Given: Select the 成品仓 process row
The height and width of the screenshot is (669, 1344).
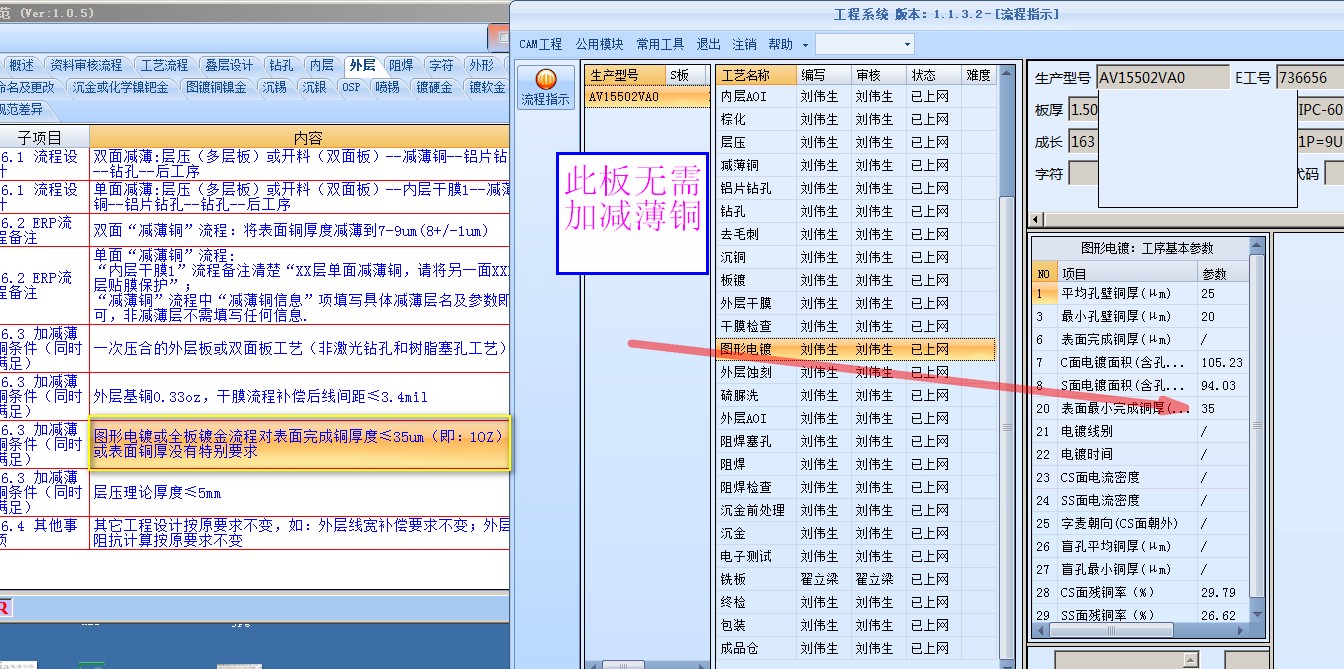Looking at the screenshot, I should click(x=856, y=648).
